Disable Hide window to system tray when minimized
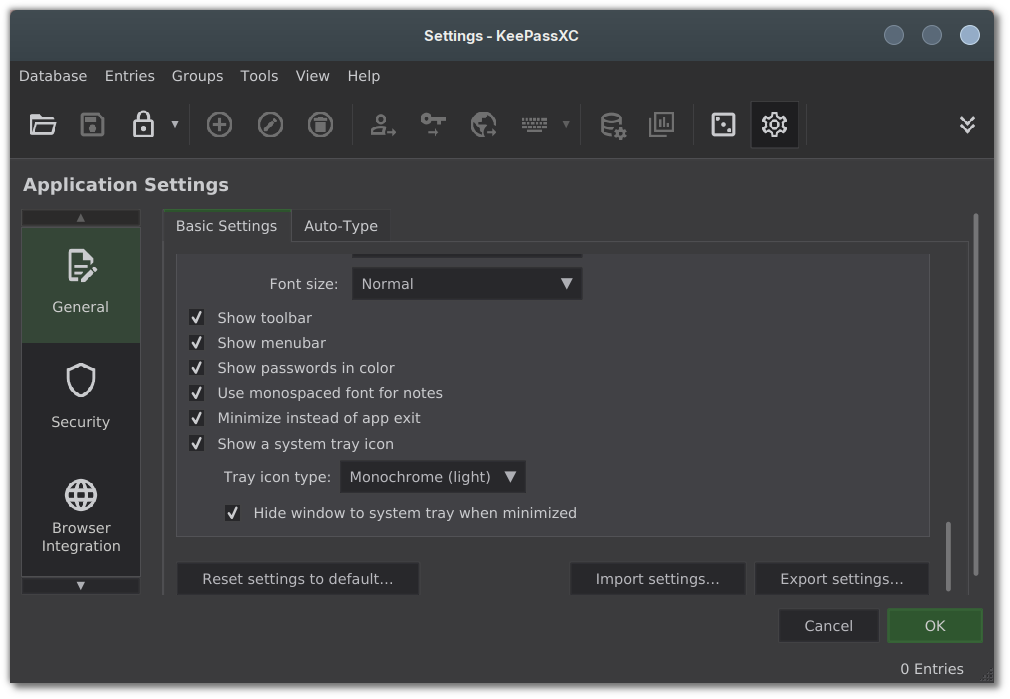 pyautogui.click(x=233, y=513)
